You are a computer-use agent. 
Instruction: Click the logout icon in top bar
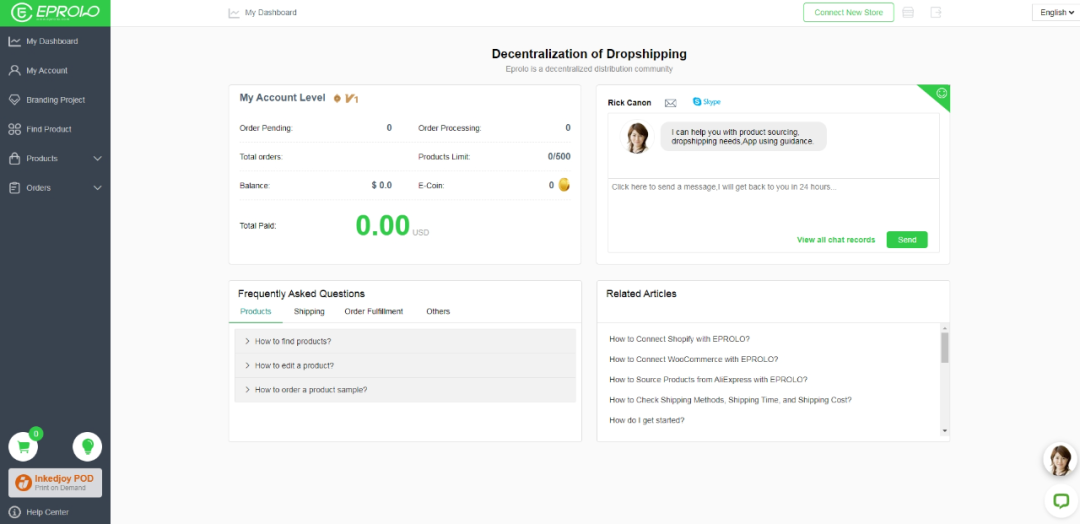click(x=936, y=13)
